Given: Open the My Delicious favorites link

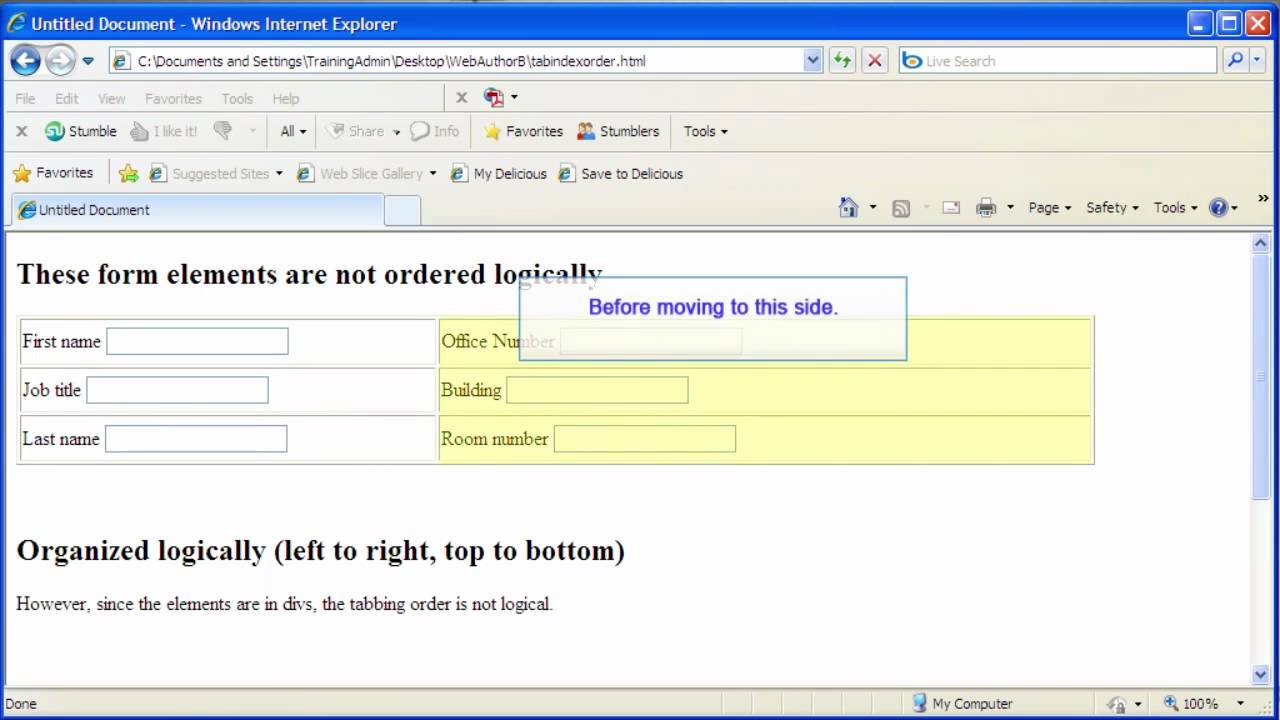Looking at the screenshot, I should click(498, 173).
